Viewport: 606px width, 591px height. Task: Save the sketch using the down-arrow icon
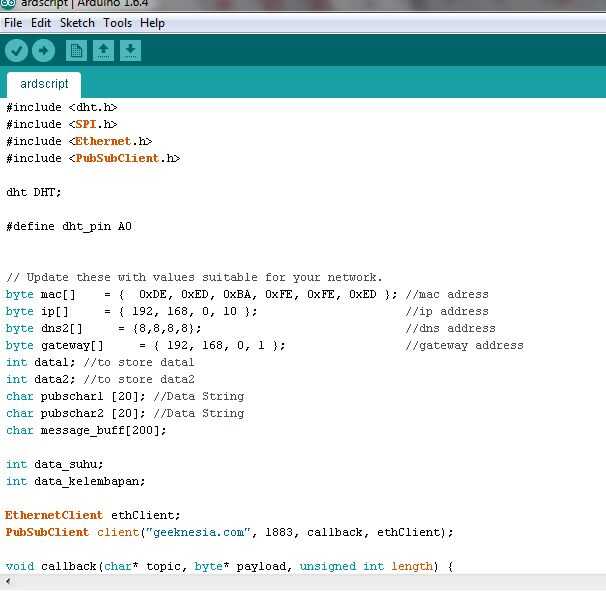[x=130, y=51]
